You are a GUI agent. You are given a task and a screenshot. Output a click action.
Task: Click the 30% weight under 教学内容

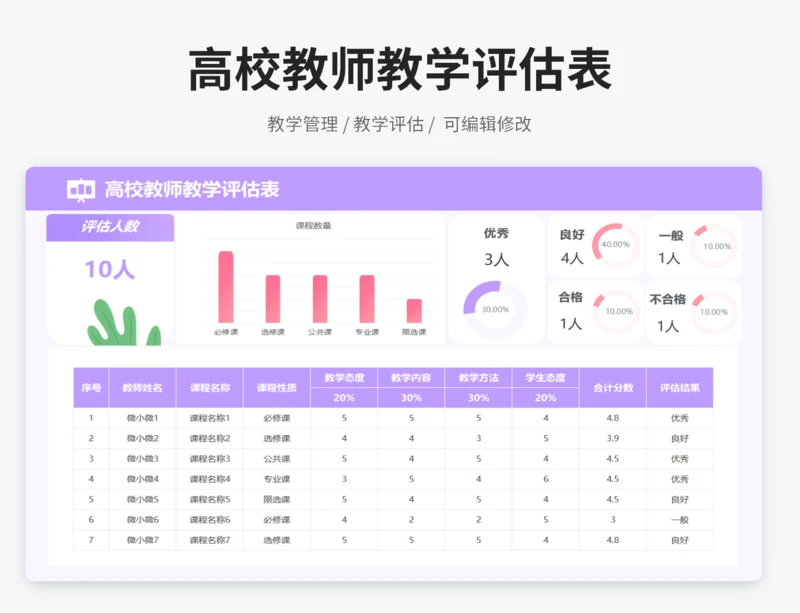click(411, 398)
